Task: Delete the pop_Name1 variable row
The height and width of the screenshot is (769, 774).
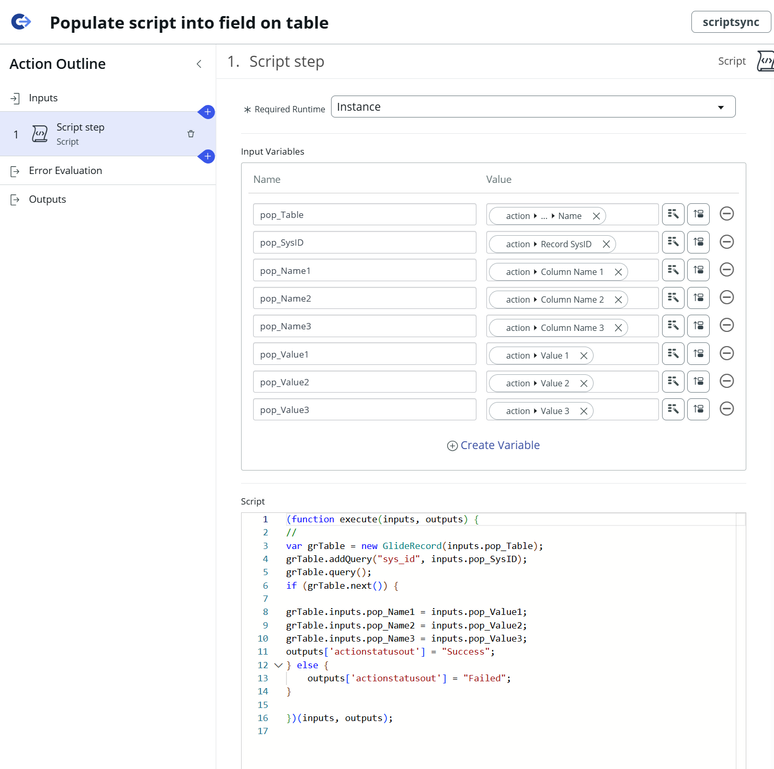Action: point(727,269)
